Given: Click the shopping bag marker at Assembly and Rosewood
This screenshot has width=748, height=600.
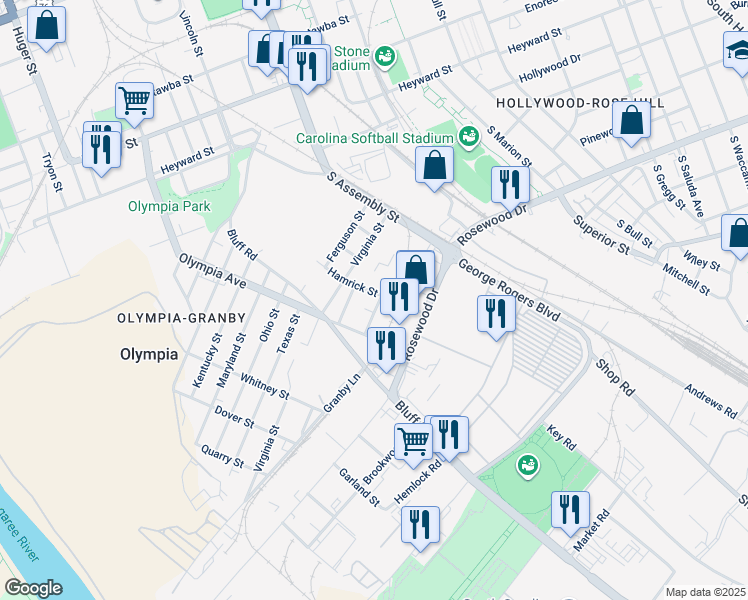Looking at the screenshot, I should click(416, 266).
